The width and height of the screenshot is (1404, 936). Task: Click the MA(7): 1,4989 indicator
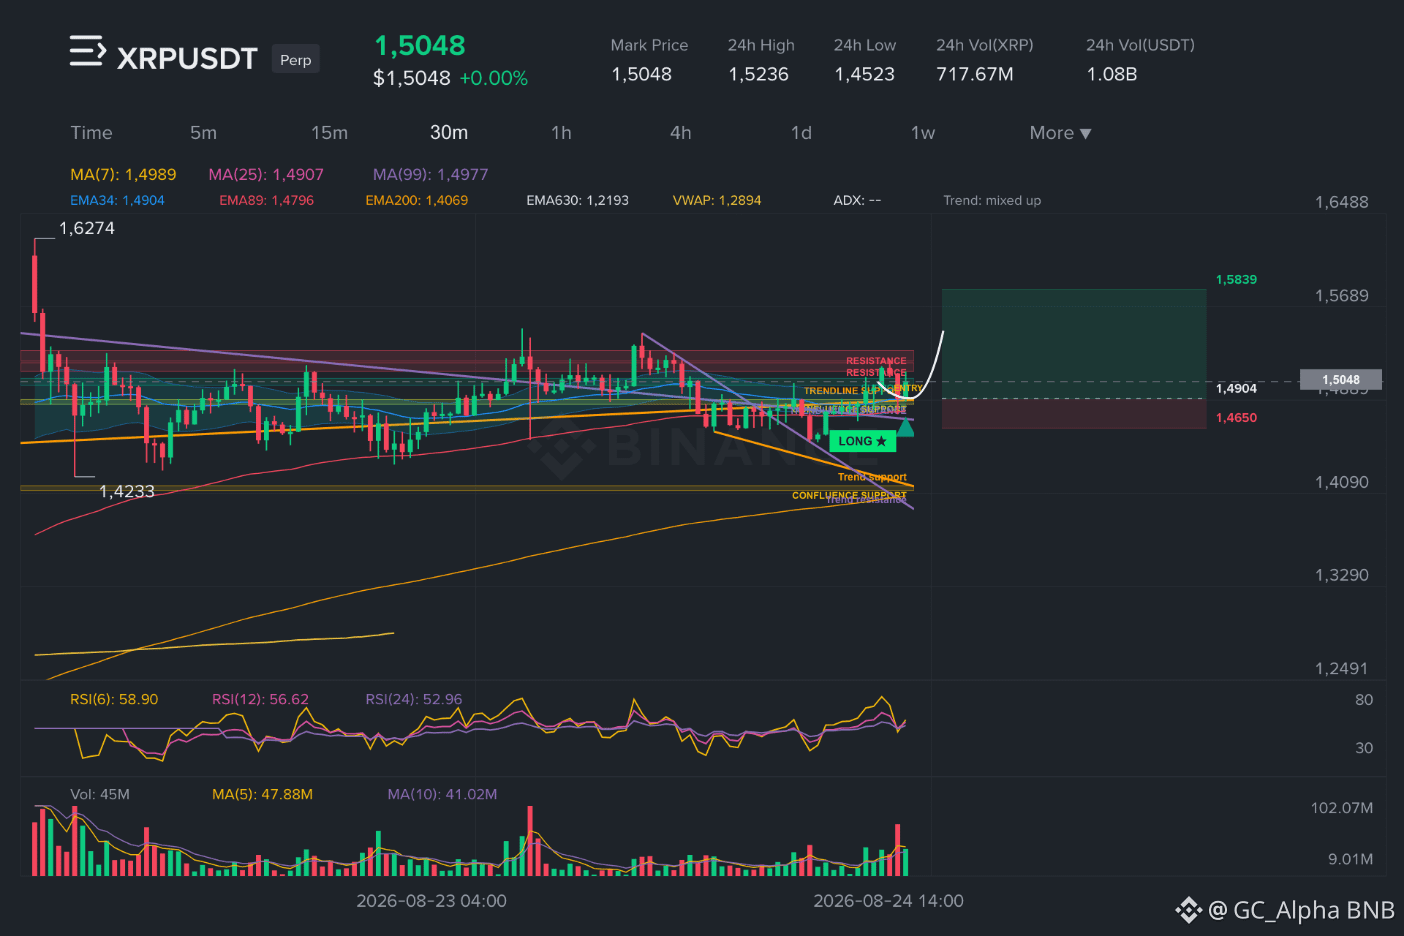click(x=123, y=174)
